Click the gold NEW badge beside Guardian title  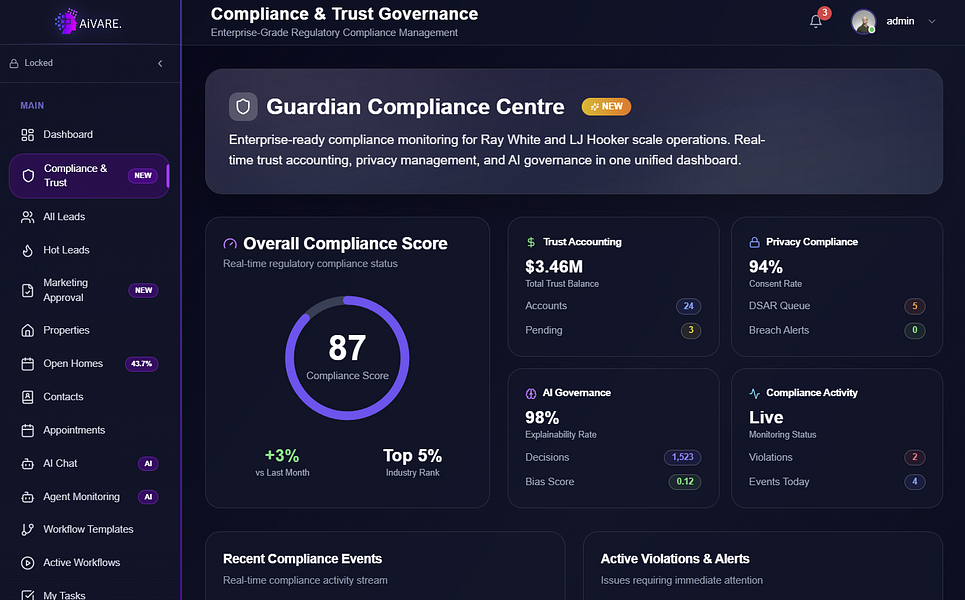click(x=606, y=106)
